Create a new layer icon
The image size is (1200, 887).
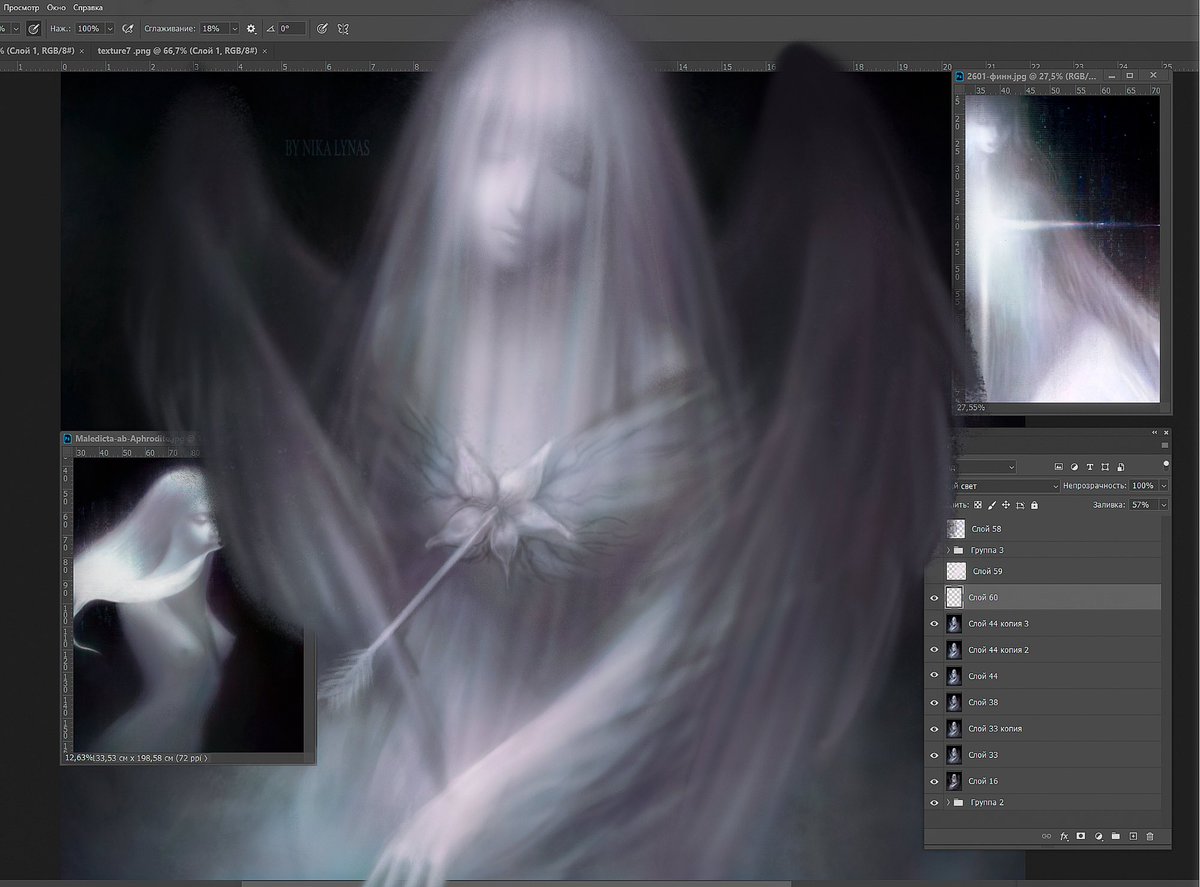(1133, 836)
